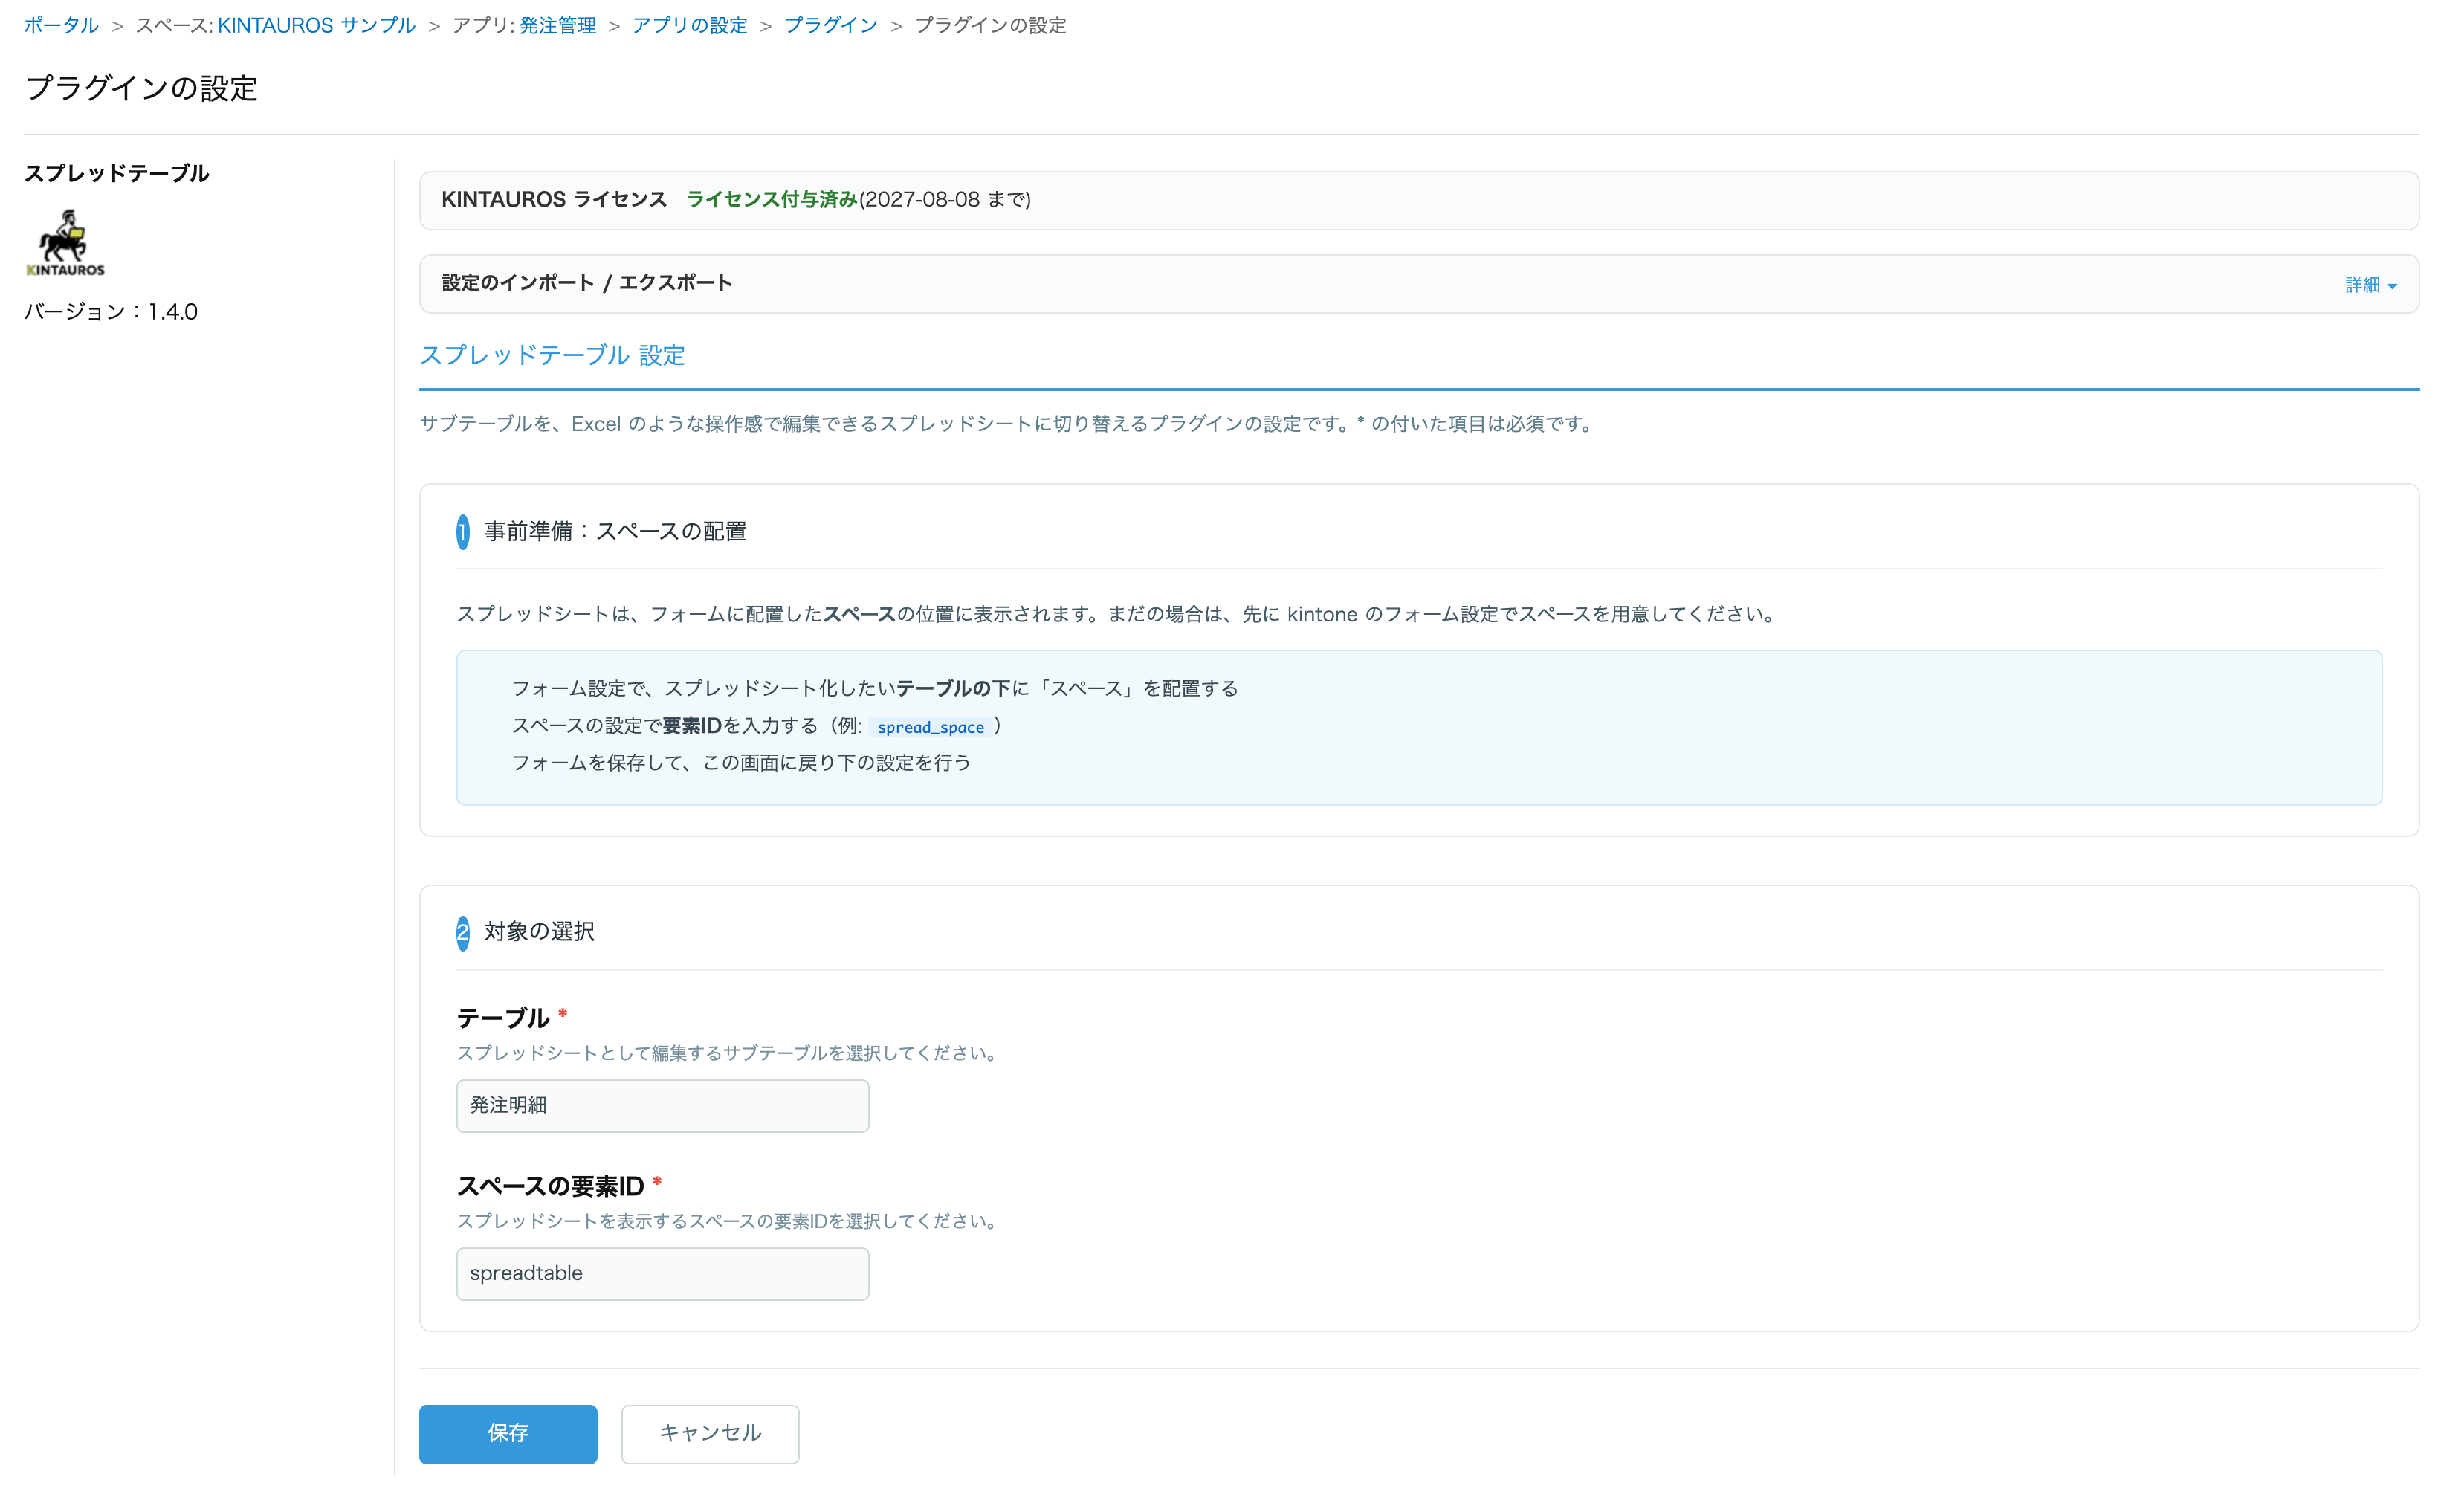2444x1512 pixels.
Task: Click the スペースの要素ID field label
Action: pyautogui.click(x=550, y=1186)
